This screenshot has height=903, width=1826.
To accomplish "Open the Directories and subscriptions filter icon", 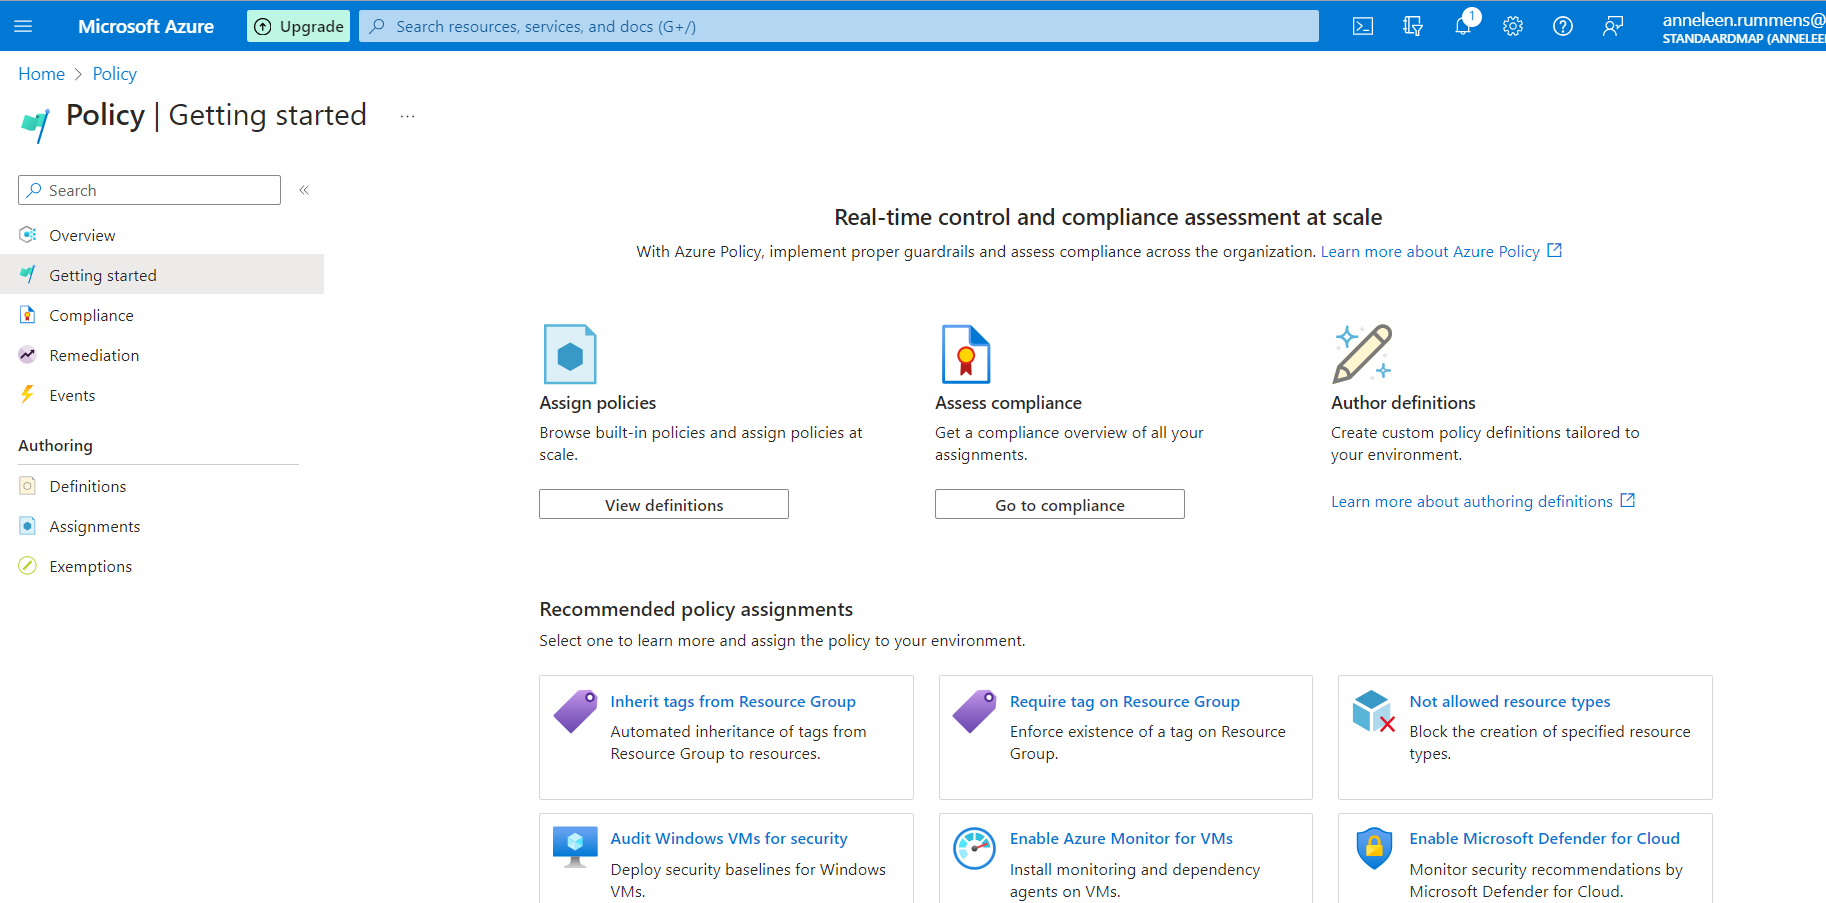I will pyautogui.click(x=1413, y=26).
